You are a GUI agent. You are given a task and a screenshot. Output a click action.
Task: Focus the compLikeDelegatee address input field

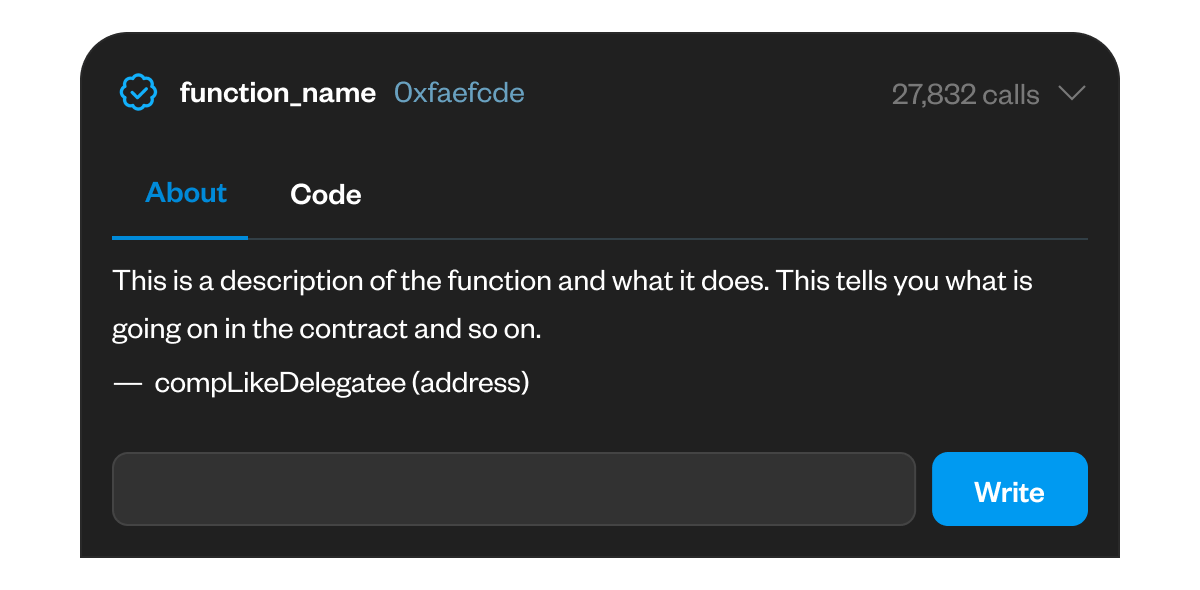click(x=513, y=489)
